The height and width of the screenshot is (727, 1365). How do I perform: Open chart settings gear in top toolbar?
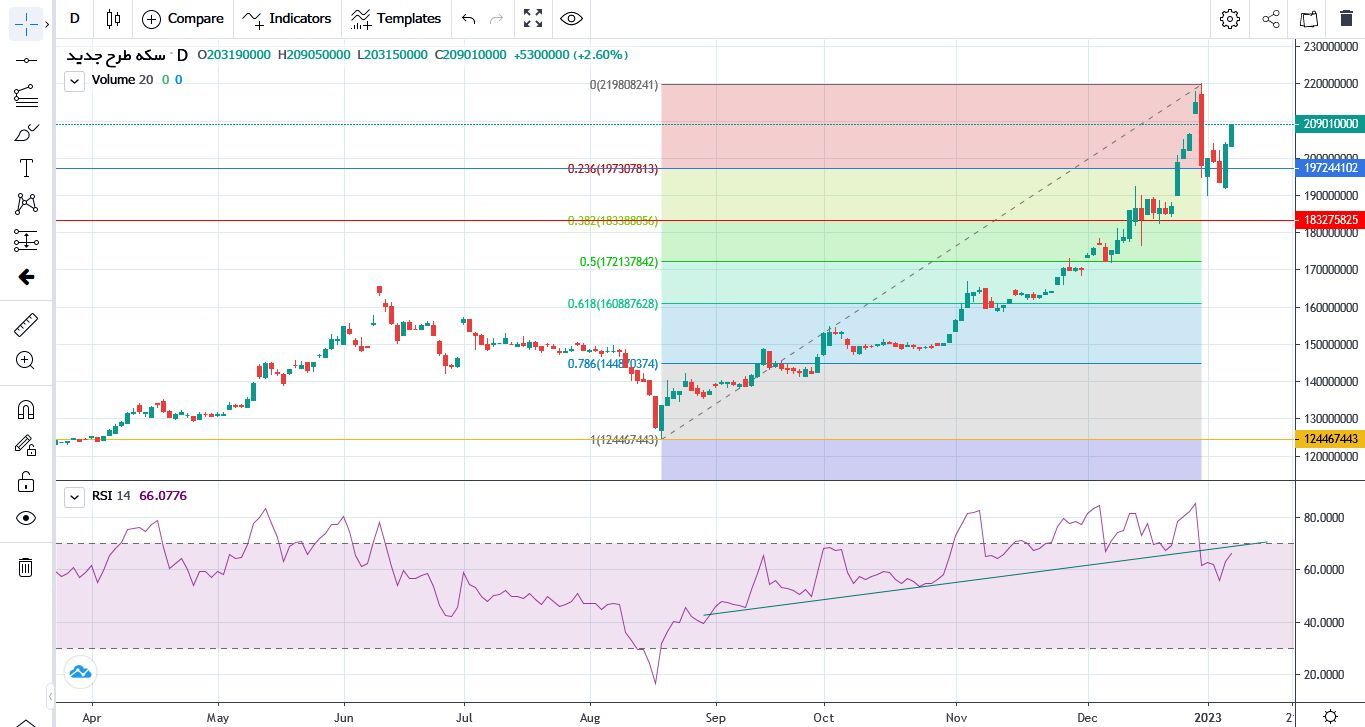(1229, 19)
